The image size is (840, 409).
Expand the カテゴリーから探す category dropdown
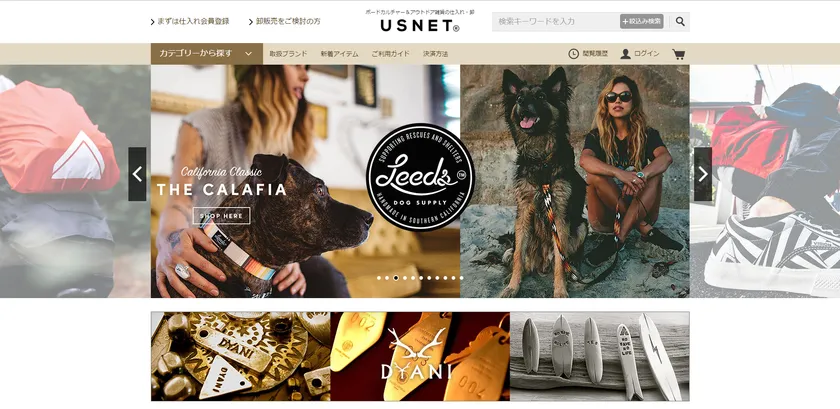click(x=207, y=54)
